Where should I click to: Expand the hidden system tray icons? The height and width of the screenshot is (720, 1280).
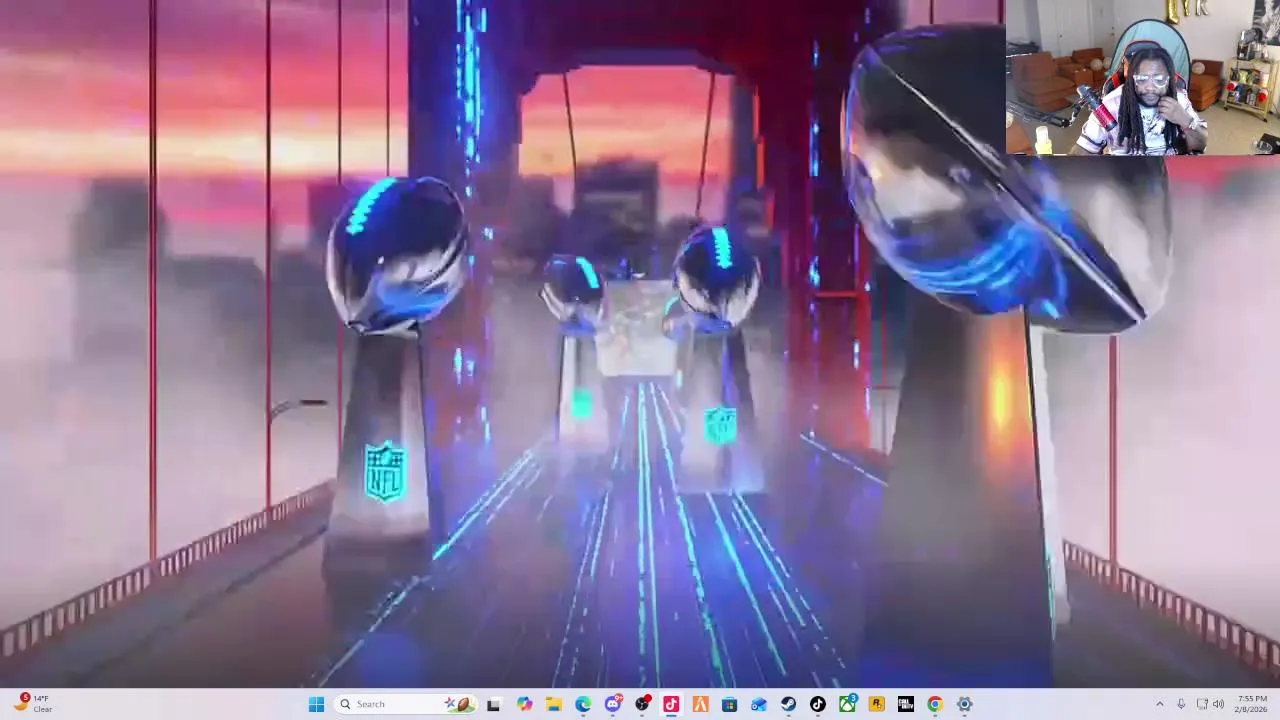click(1160, 704)
